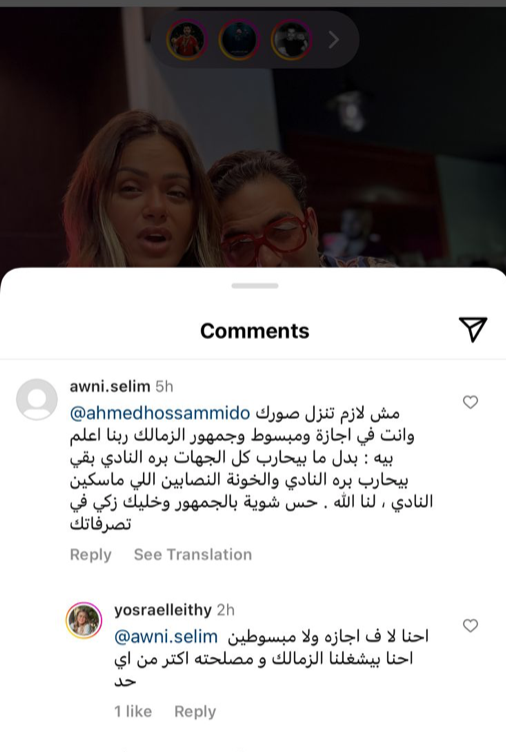This screenshot has width=506, height=752.
Task: Open the third story avatar
Action: pyautogui.click(x=292, y=39)
